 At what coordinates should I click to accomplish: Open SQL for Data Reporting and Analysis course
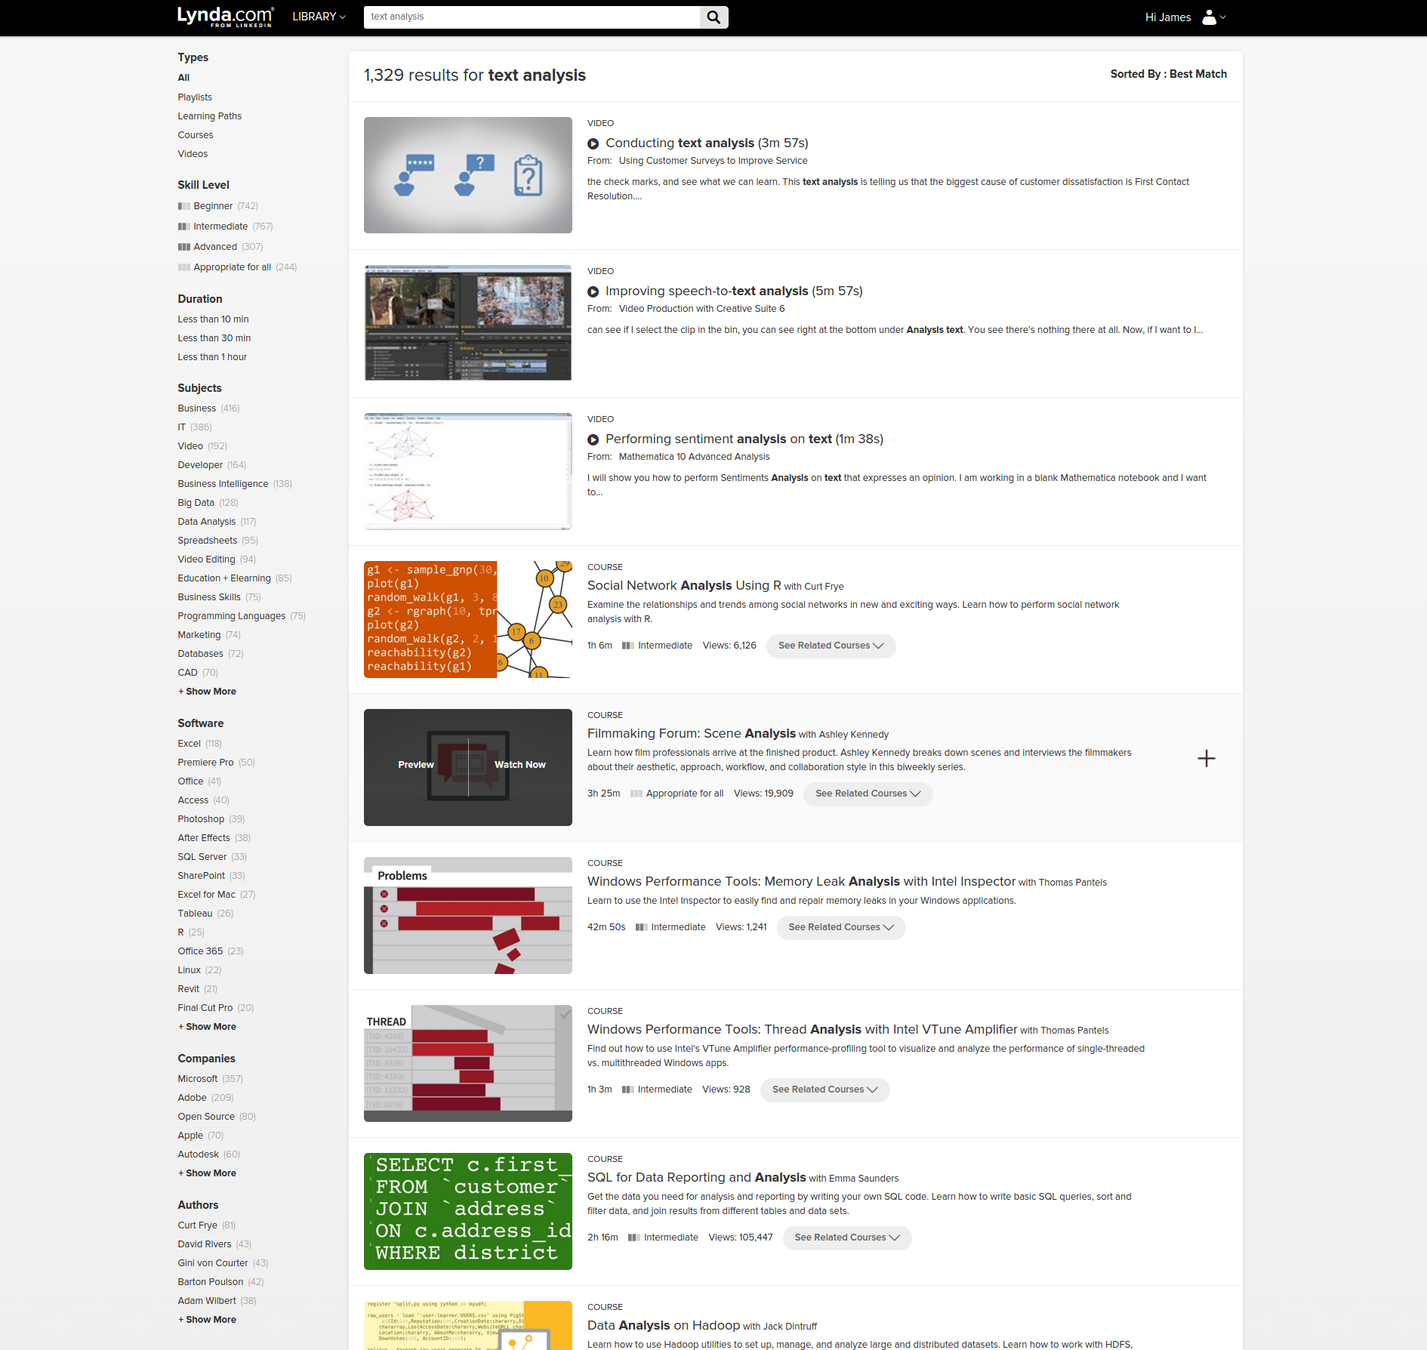coord(696,1177)
